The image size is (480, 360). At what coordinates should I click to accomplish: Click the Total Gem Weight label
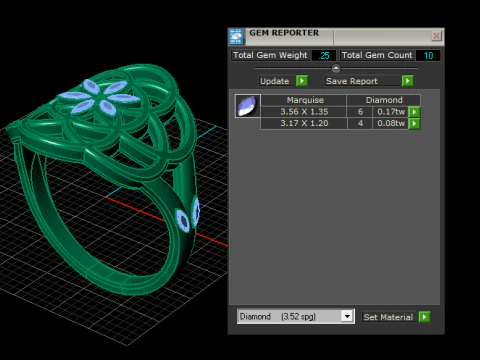point(270,55)
